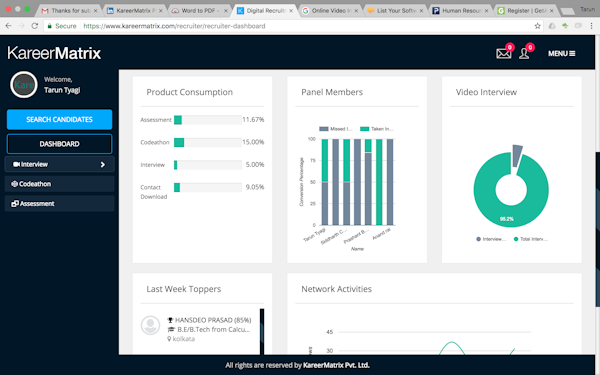Click the user notifications icon
Viewport: 600px width, 375px height.
[524, 53]
